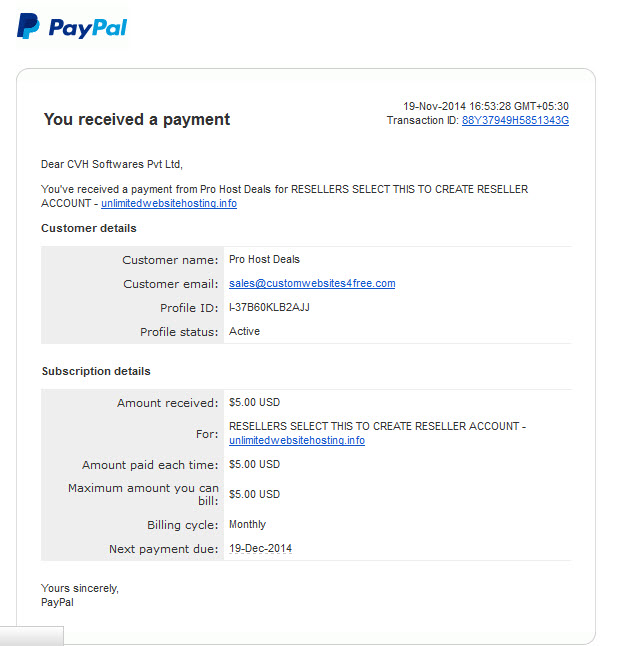Viewport: 623px width, 646px height.
Task: Click the Profile ID value I-37B60KLB2AJJ
Action: pos(269,307)
